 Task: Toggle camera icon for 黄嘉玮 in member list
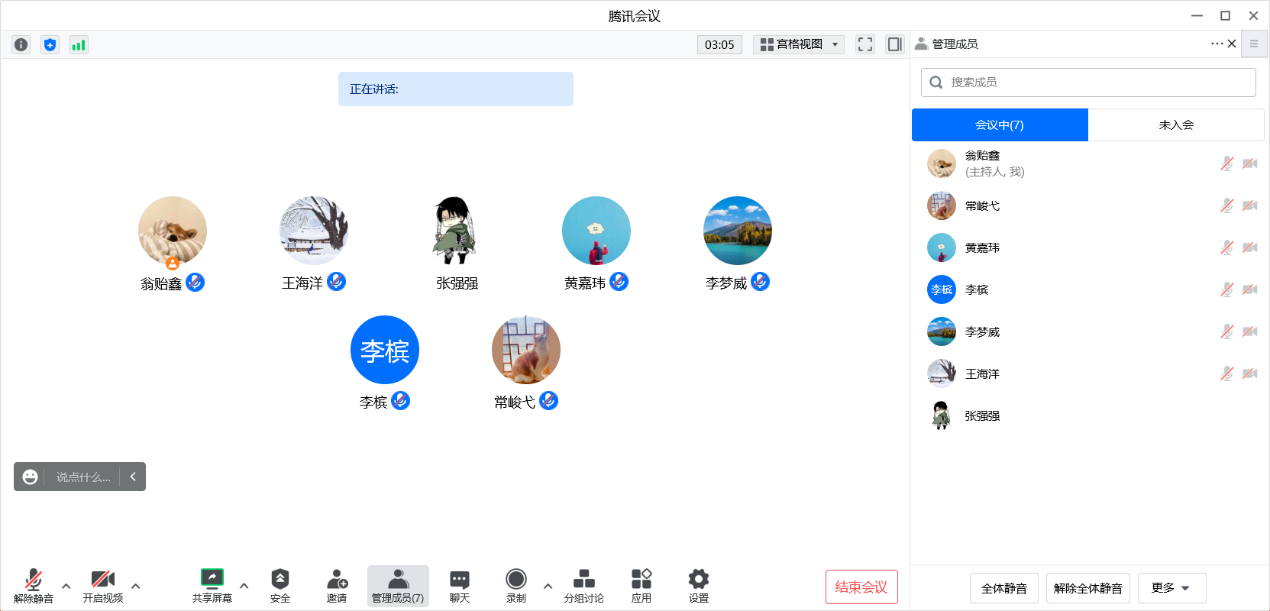coord(1249,248)
